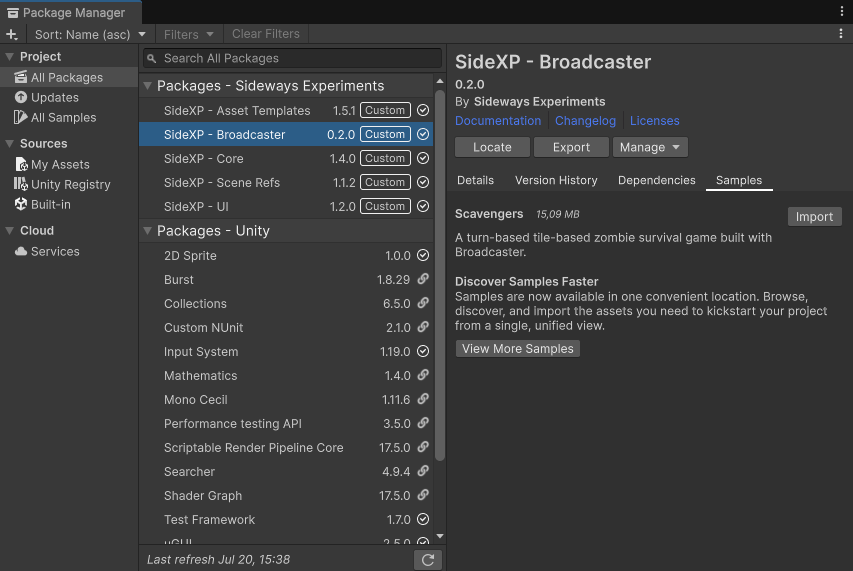Screen dimensions: 853x571
Task: Switch to the Version History tab
Action: click(556, 180)
